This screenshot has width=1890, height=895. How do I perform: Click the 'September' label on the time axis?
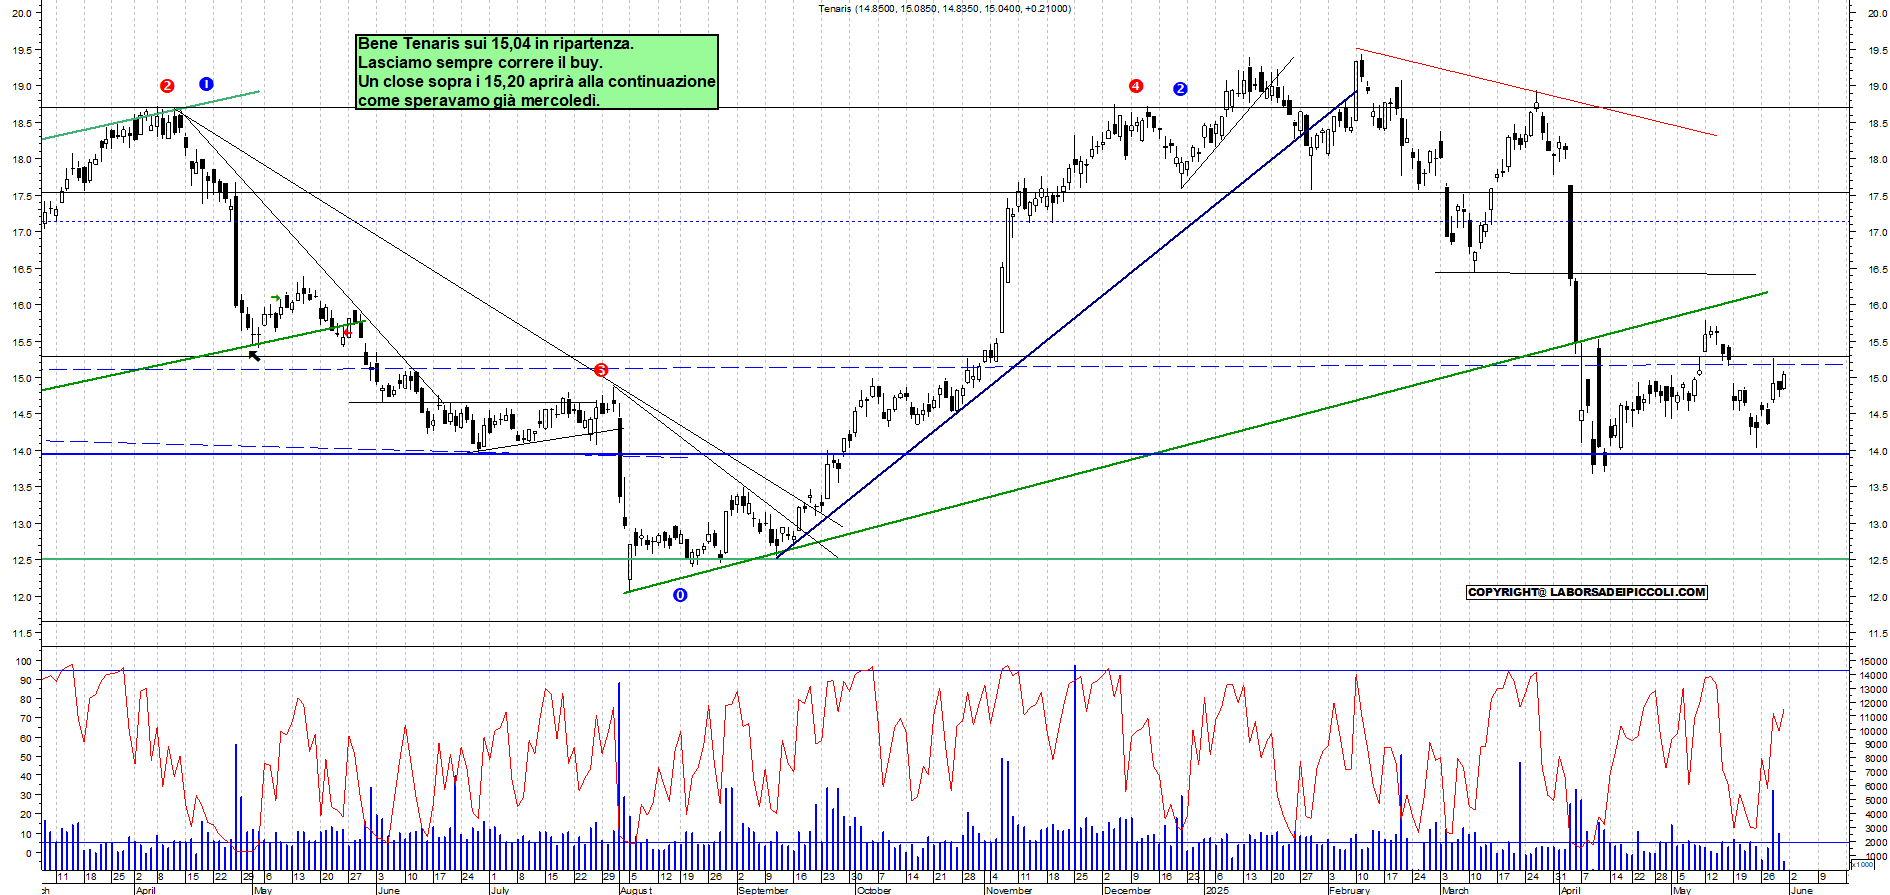pos(763,890)
